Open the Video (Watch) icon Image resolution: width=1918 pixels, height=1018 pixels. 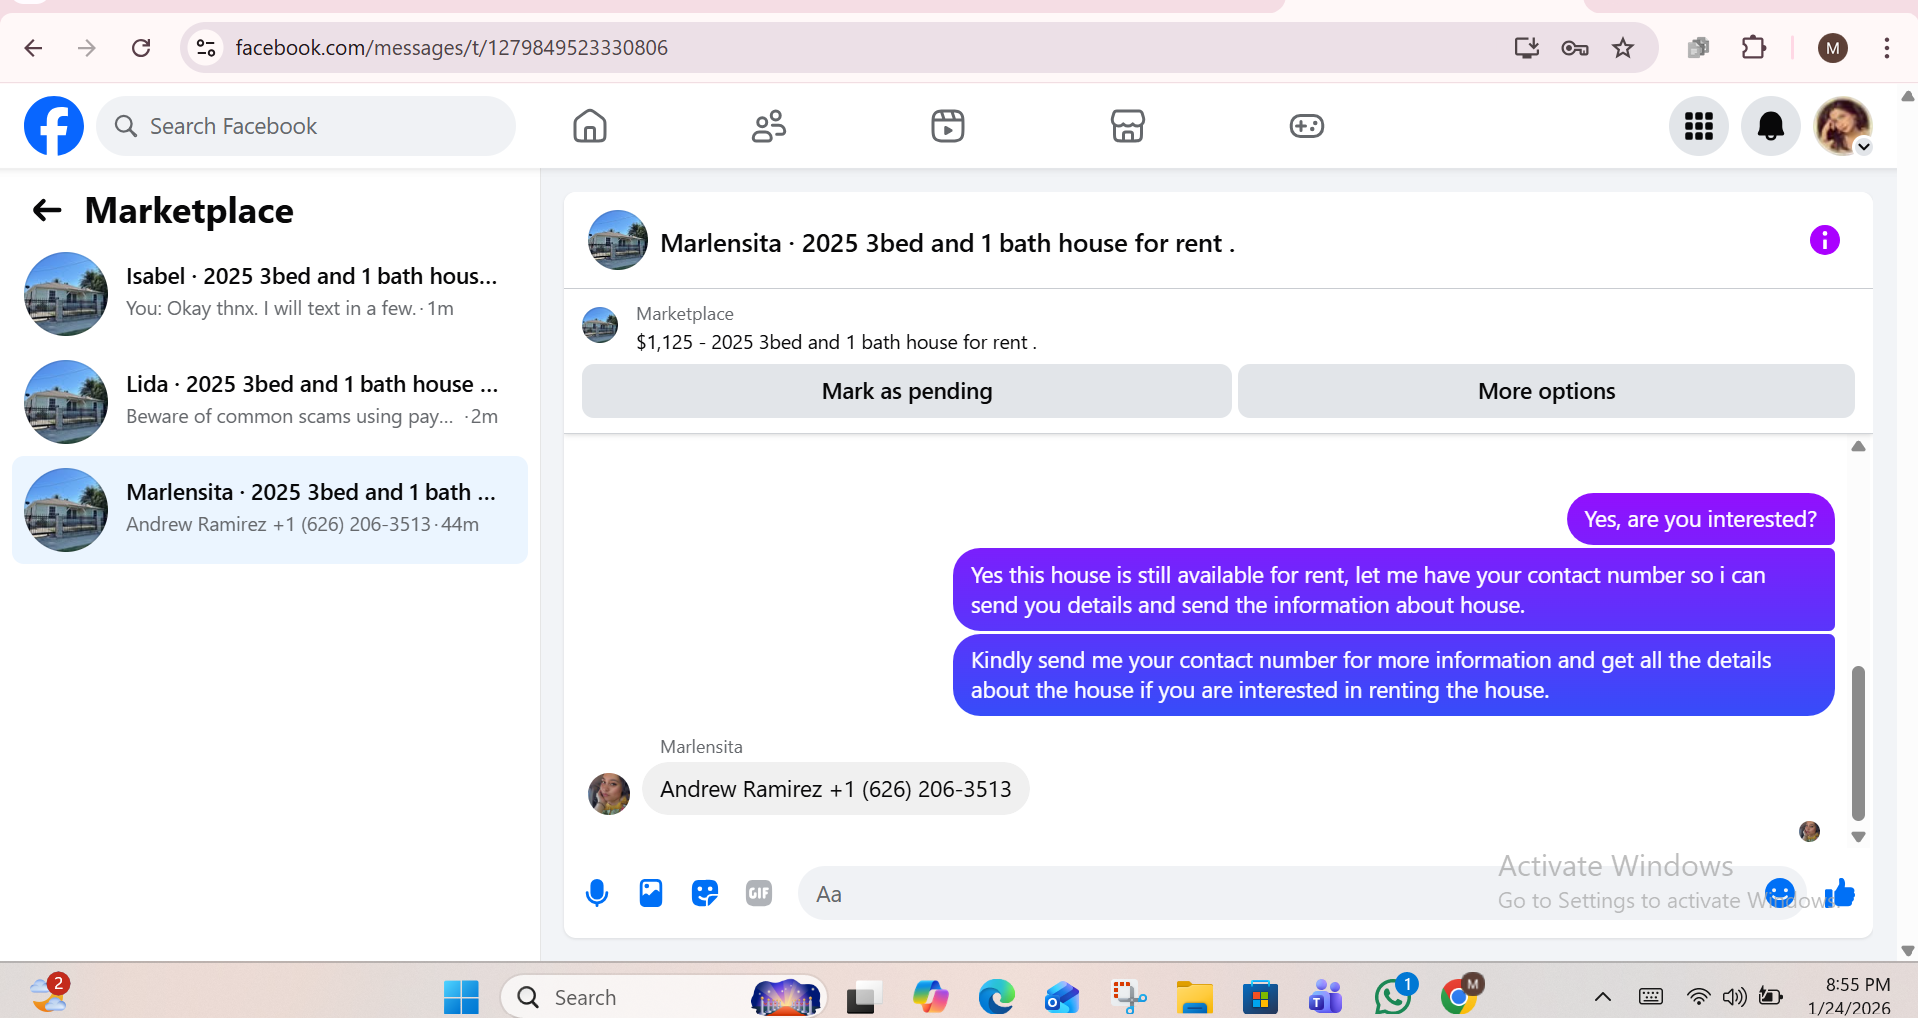[948, 126]
